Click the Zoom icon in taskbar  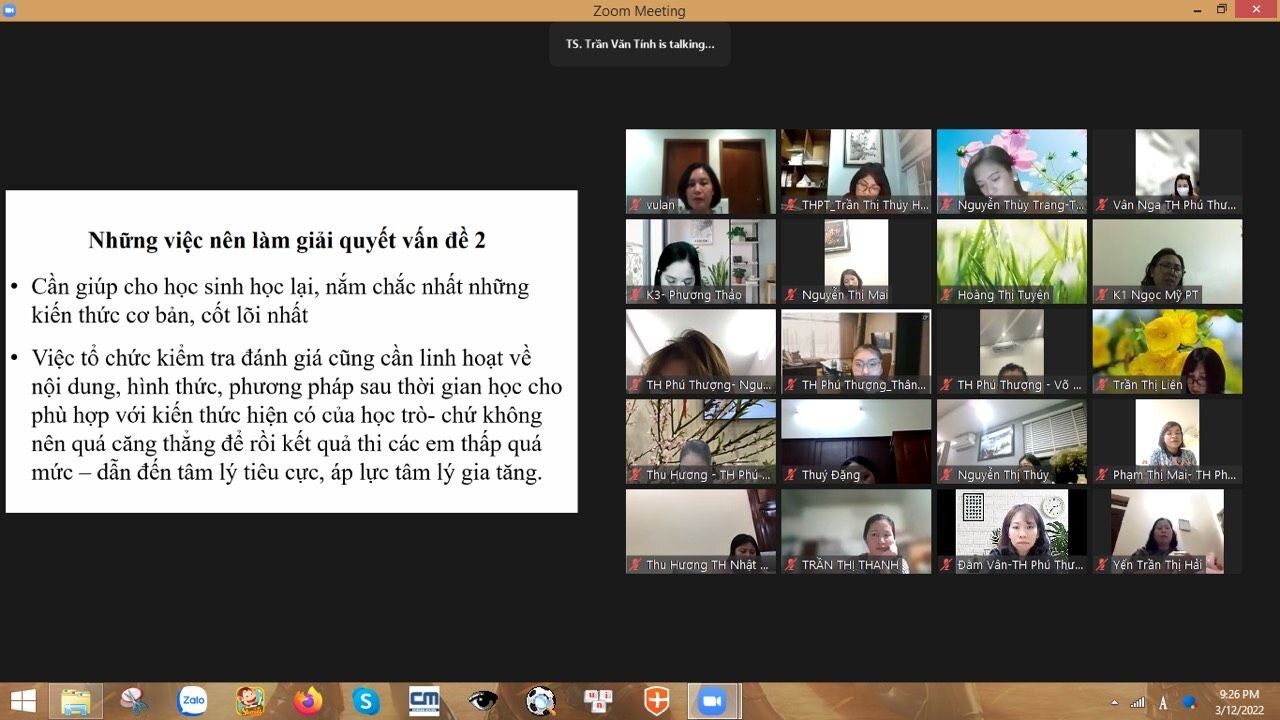(x=713, y=701)
